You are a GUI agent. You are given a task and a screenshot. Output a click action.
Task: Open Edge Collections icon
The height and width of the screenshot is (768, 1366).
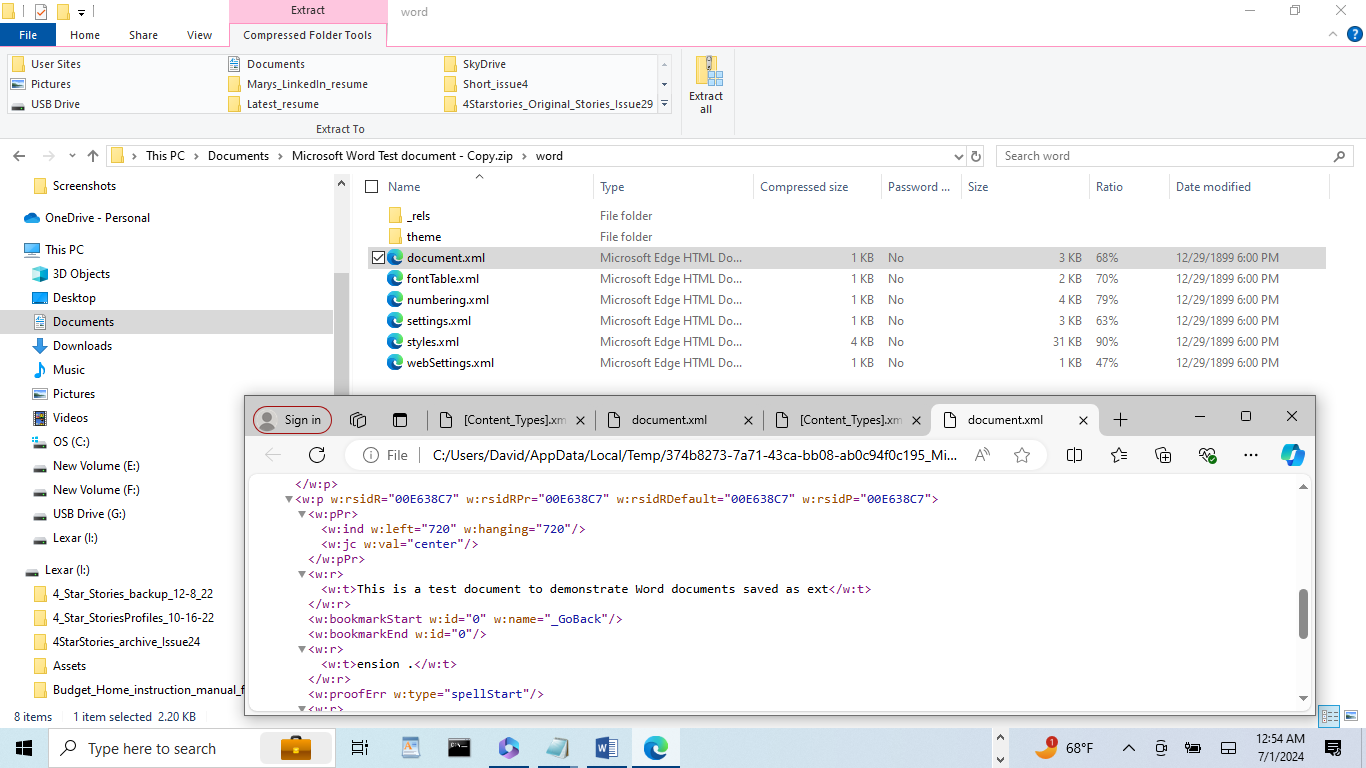(x=1163, y=455)
